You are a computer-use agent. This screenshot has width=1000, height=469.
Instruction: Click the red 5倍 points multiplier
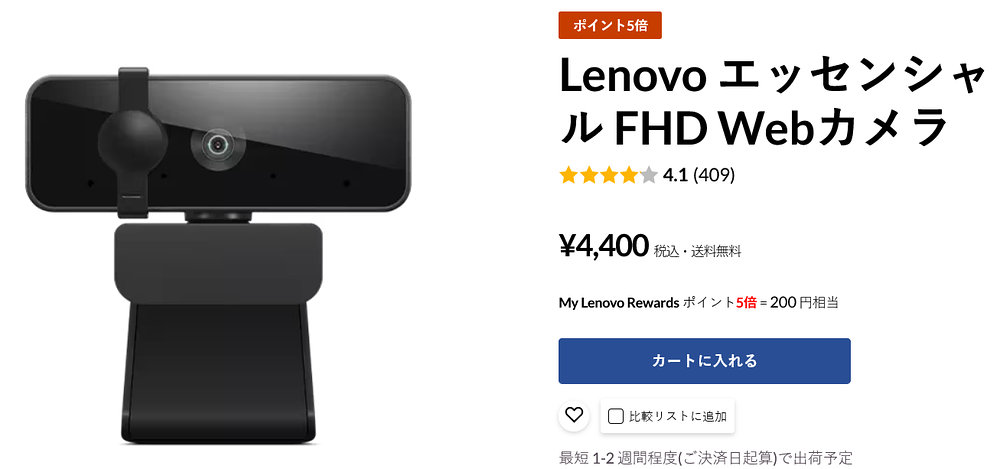click(746, 303)
